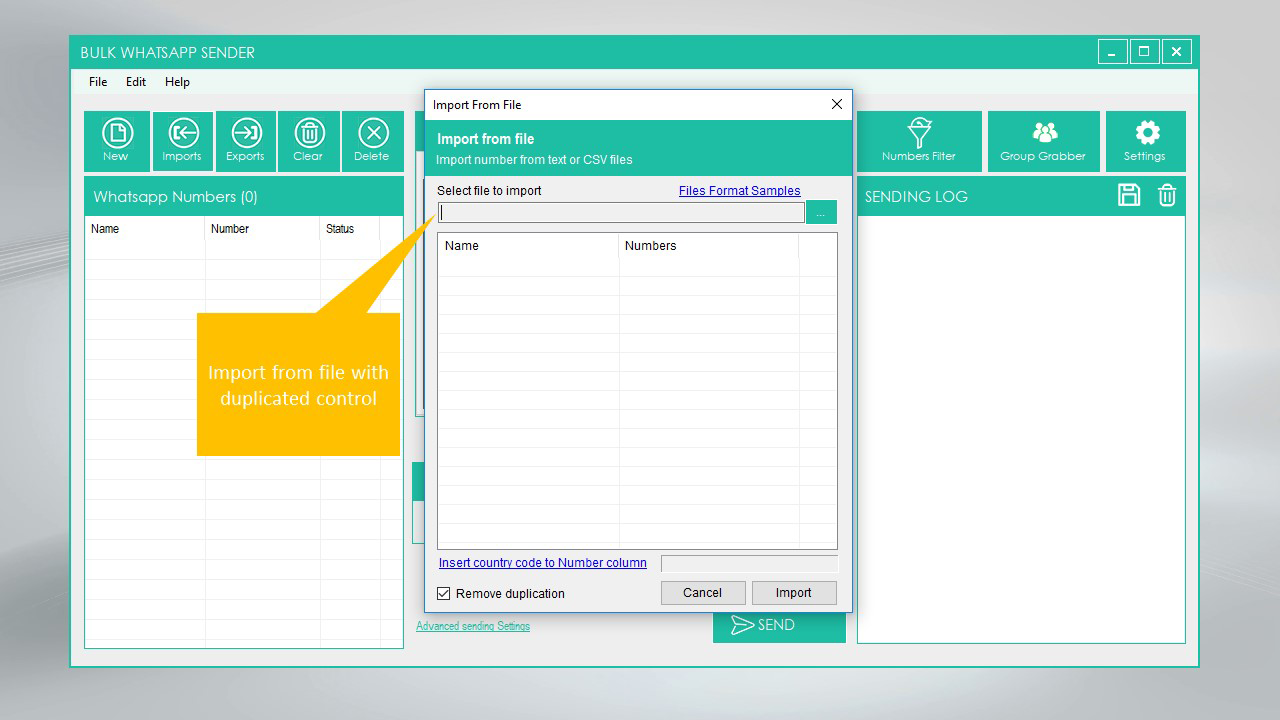Click the Status column header in main list
The width and height of the screenshot is (1280, 720).
pos(350,229)
